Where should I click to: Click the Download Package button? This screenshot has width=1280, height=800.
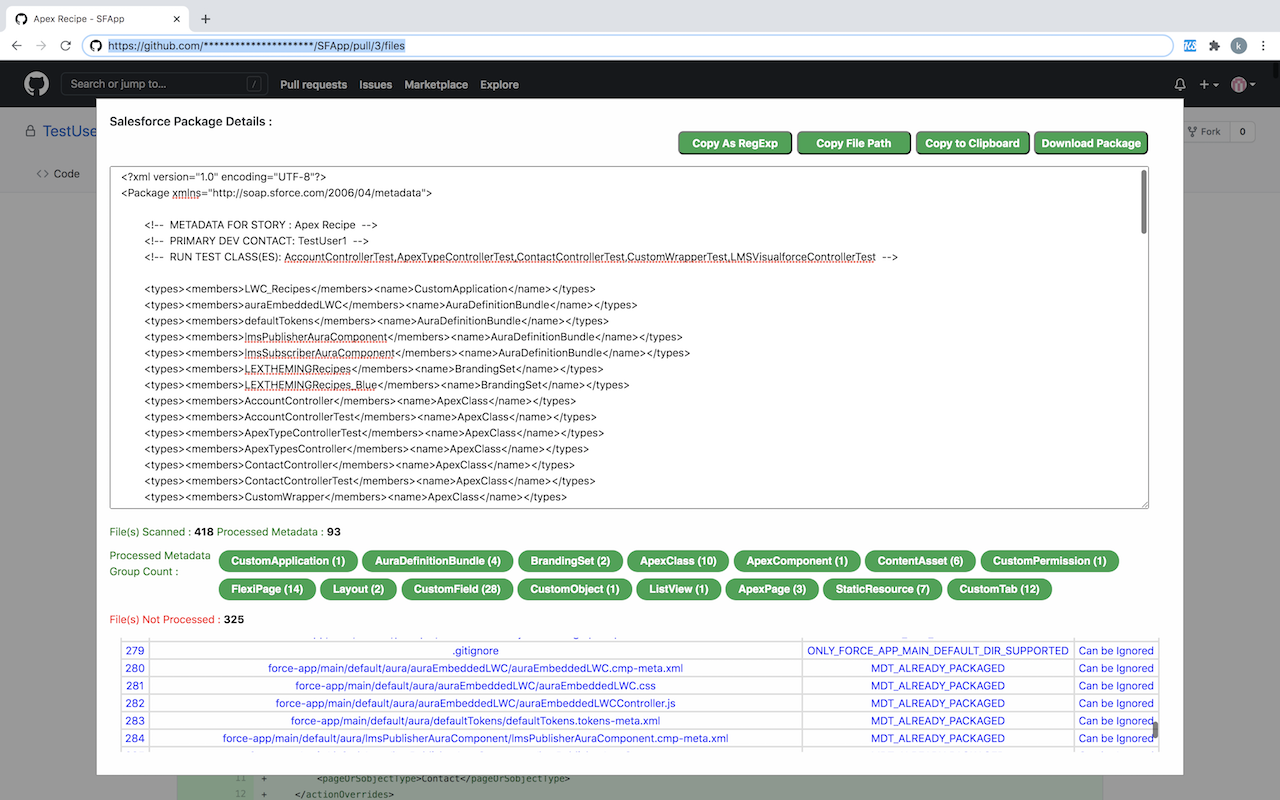pyautogui.click(x=1091, y=142)
